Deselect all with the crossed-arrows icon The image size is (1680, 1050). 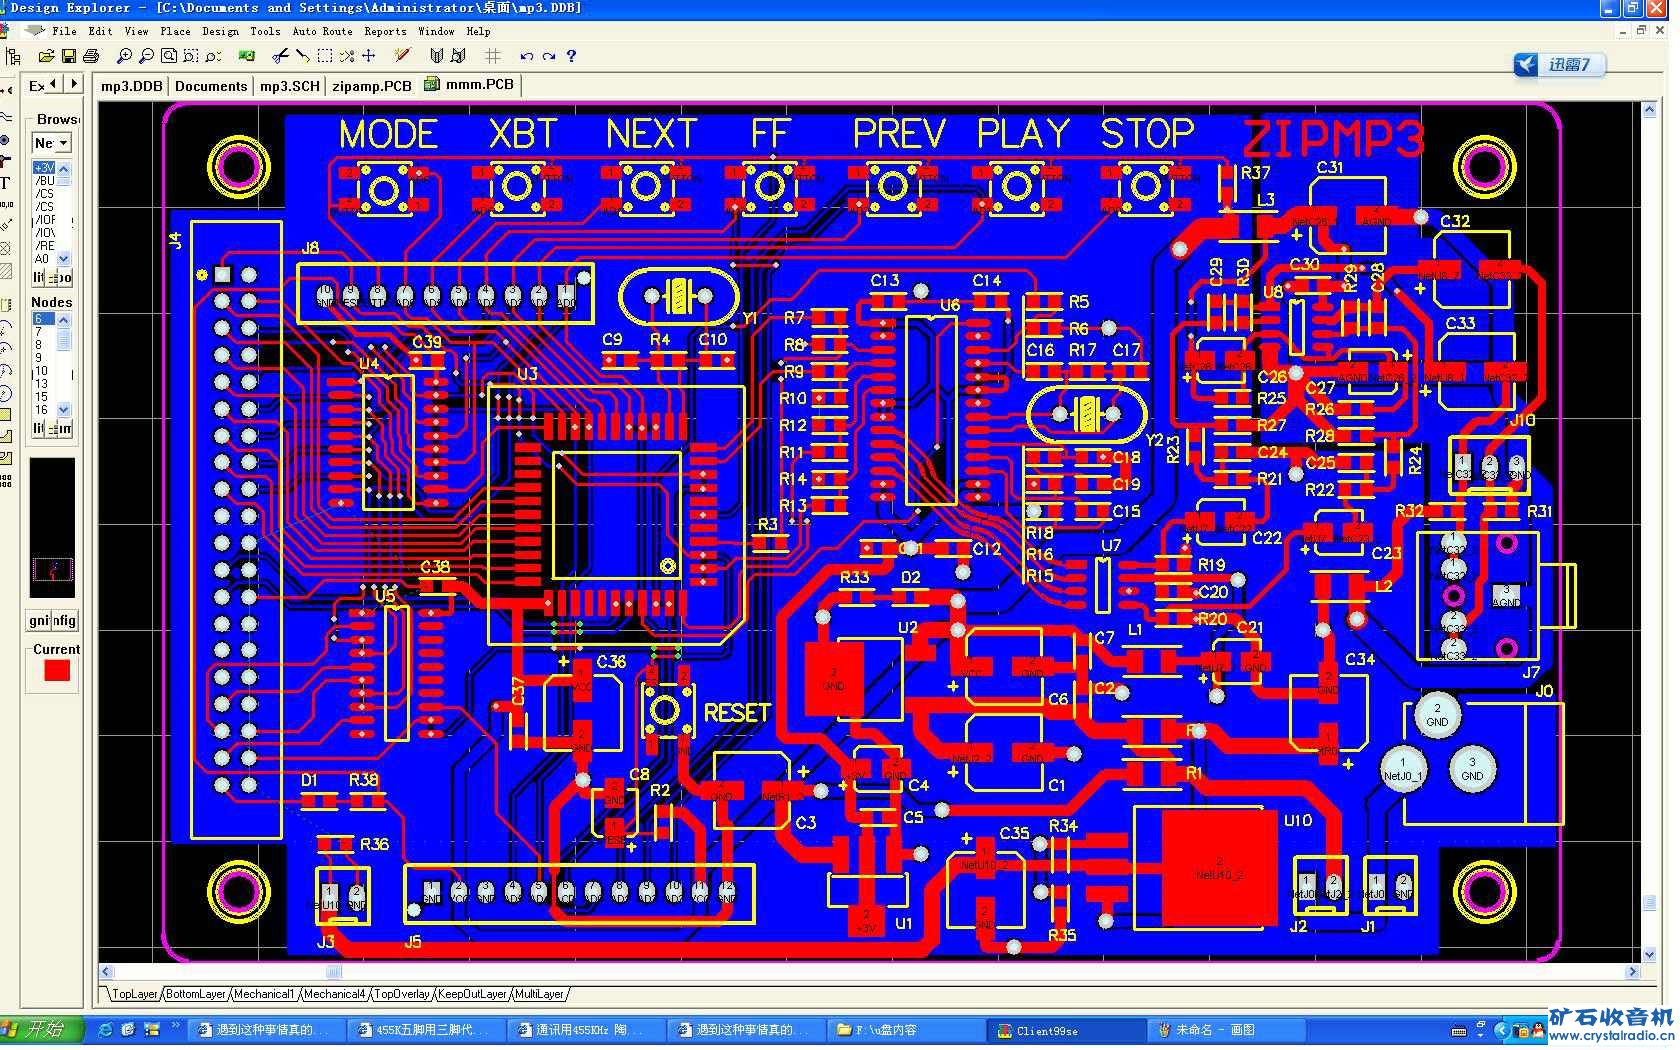point(346,57)
